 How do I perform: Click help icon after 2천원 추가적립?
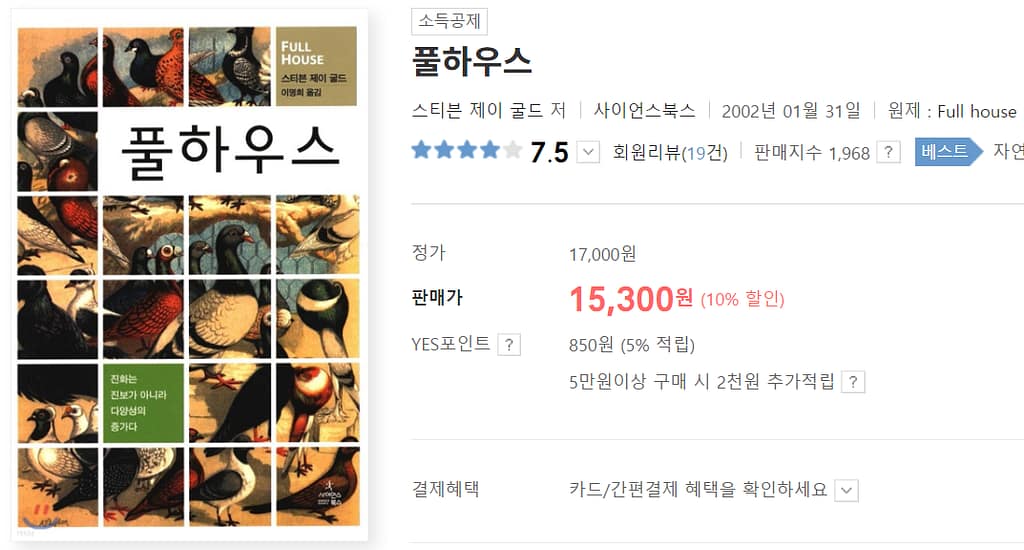pos(854,382)
